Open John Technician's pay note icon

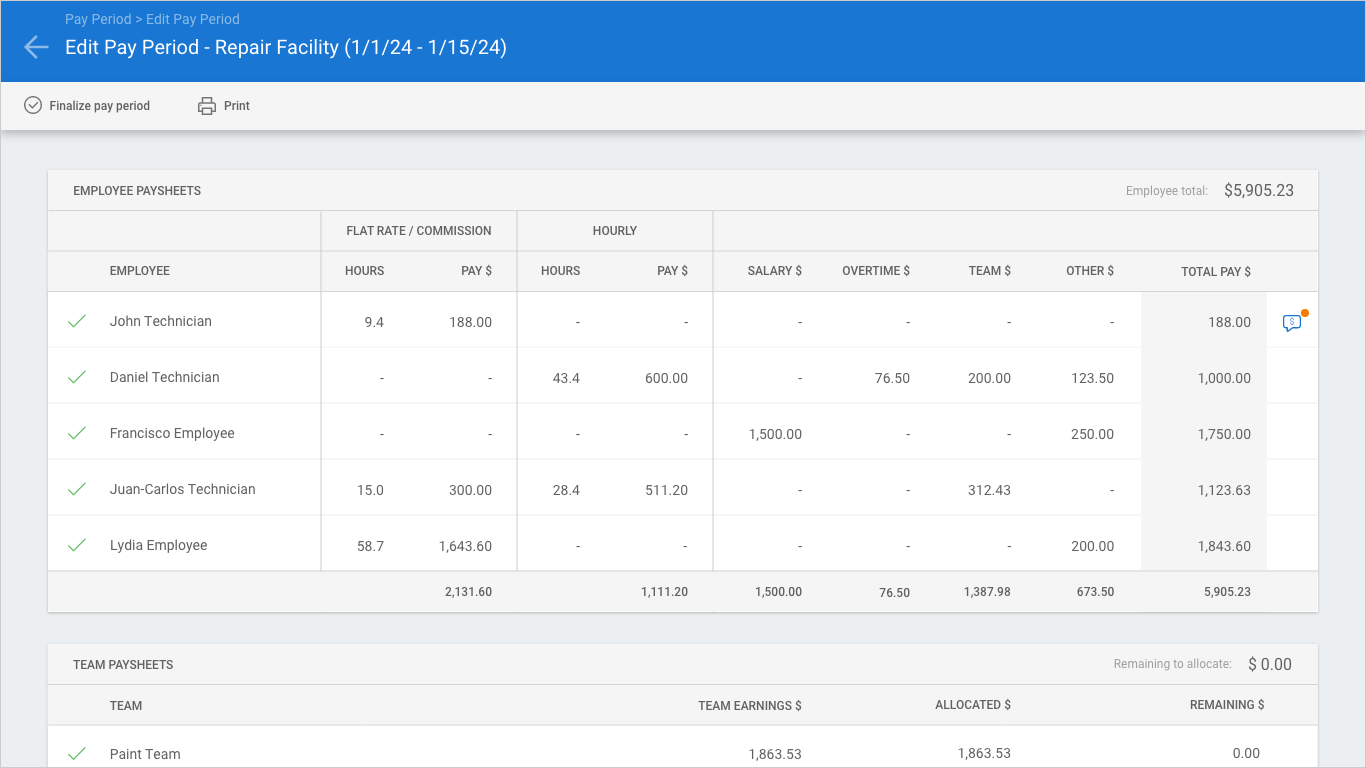(1292, 323)
